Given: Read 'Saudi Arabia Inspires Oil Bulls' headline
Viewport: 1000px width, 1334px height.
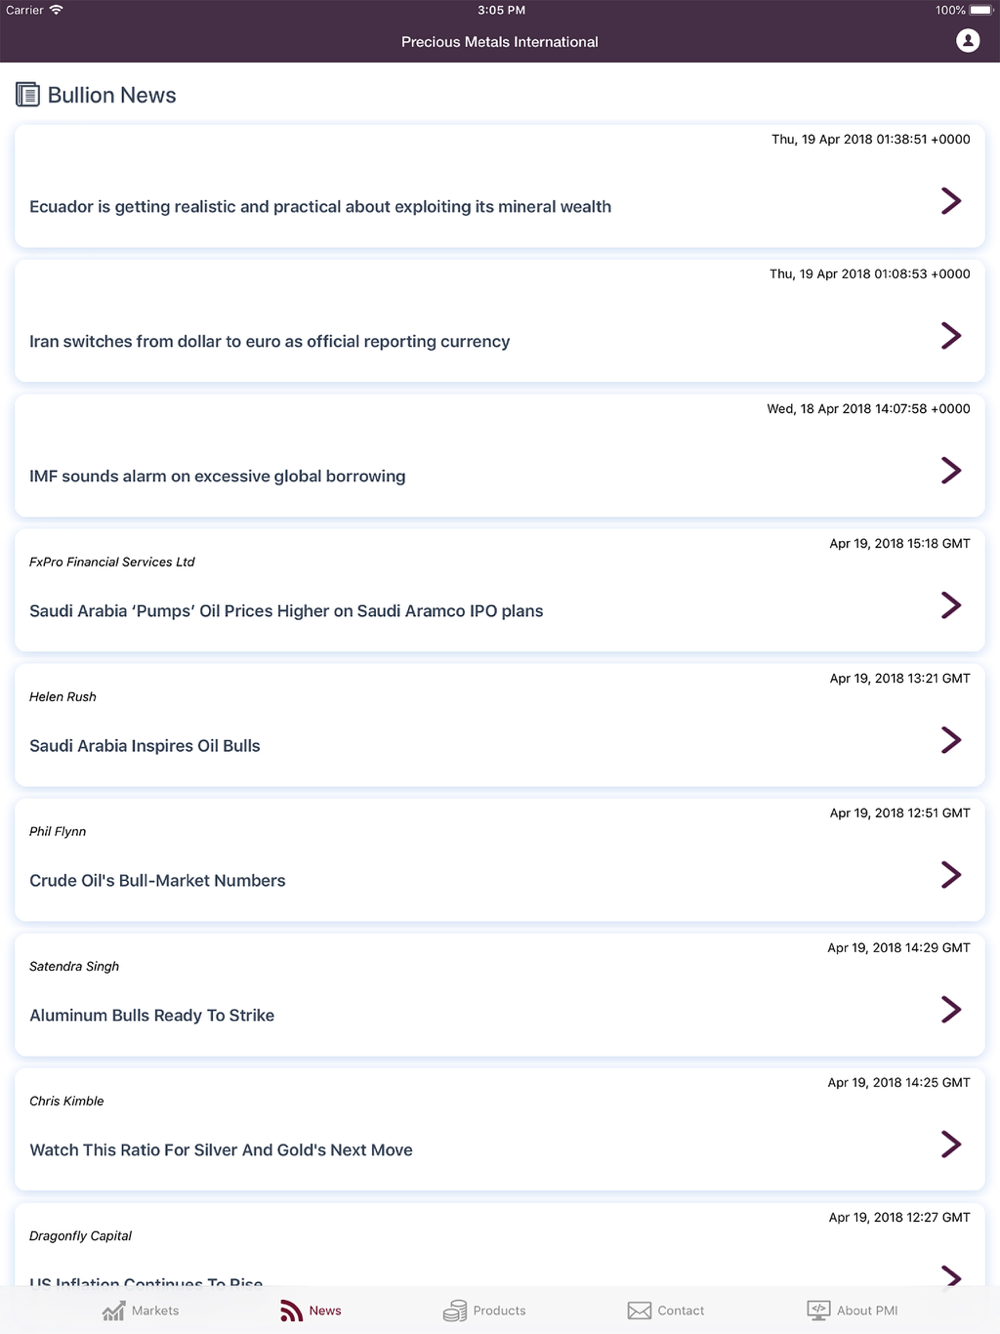Looking at the screenshot, I should coord(145,746).
